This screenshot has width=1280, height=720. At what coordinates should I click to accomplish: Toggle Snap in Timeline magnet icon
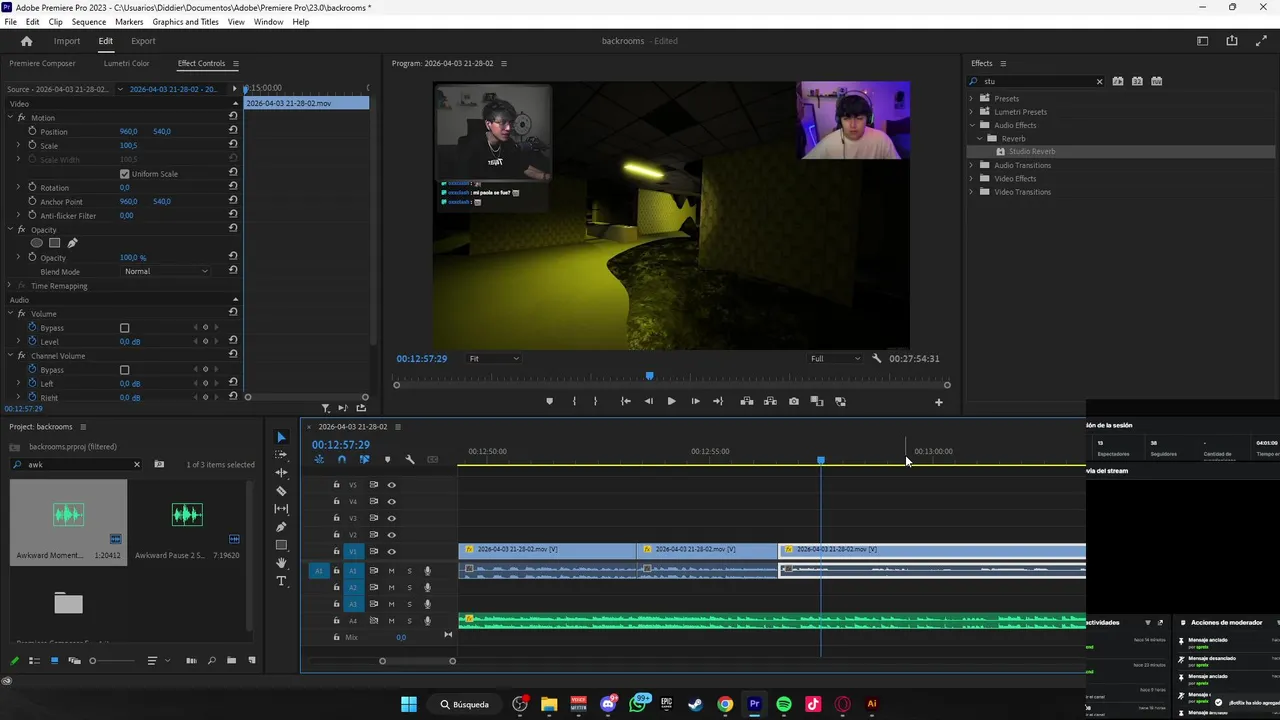pyautogui.click(x=342, y=459)
